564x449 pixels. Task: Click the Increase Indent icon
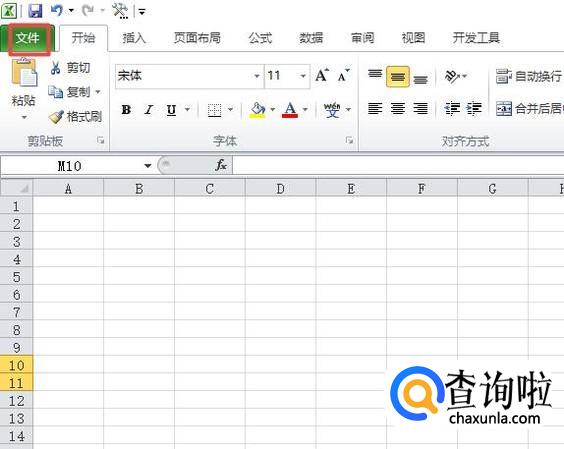474,108
